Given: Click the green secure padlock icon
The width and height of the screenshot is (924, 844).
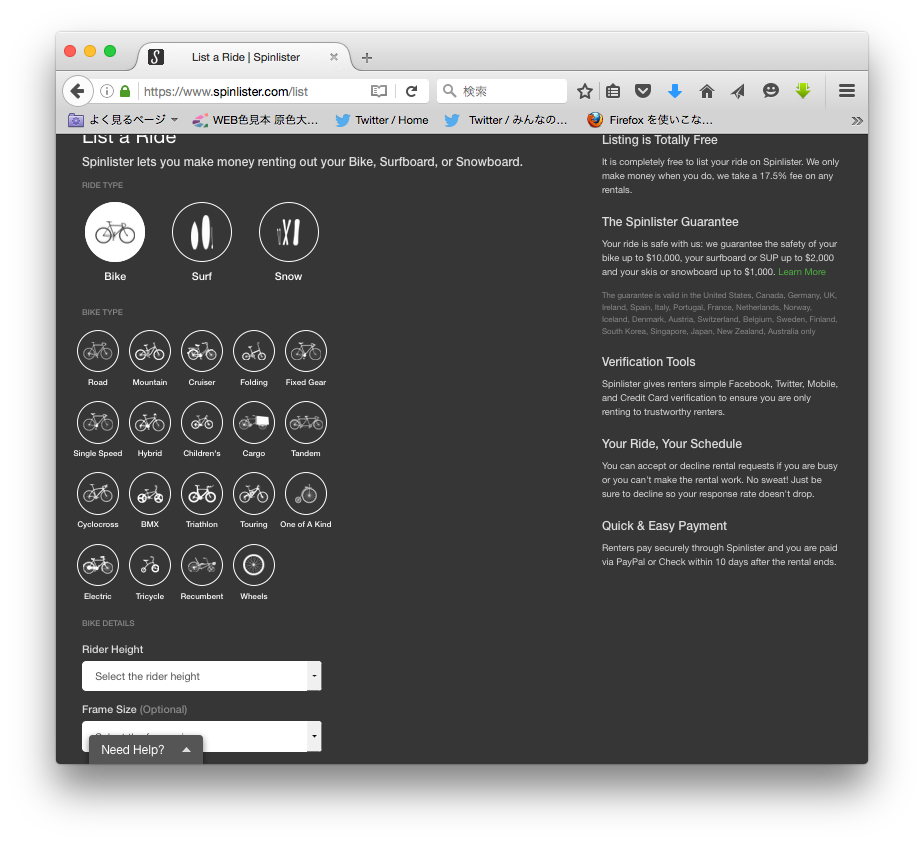Looking at the screenshot, I should point(125,91).
